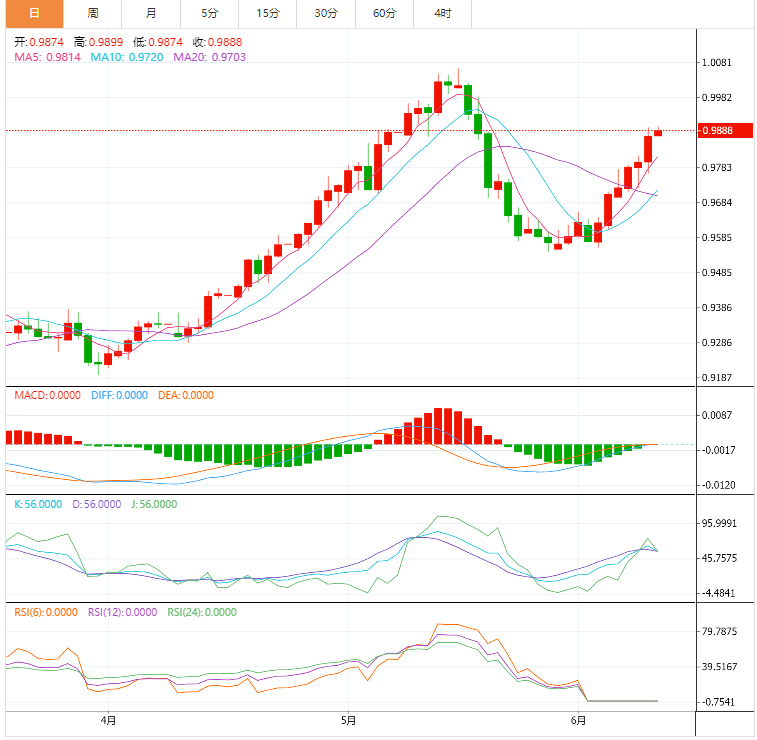Viewport: 757px width, 740px height.
Task: Select the 30分 timeframe tab
Action: click(325, 13)
